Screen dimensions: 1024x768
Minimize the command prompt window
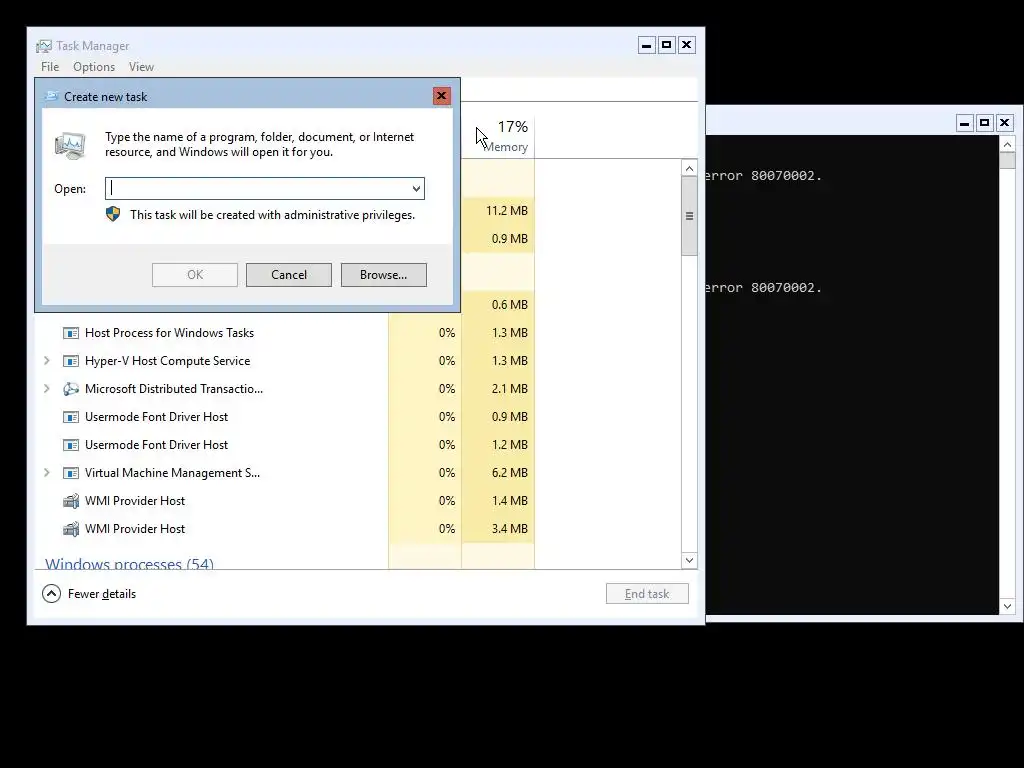[x=965, y=123]
